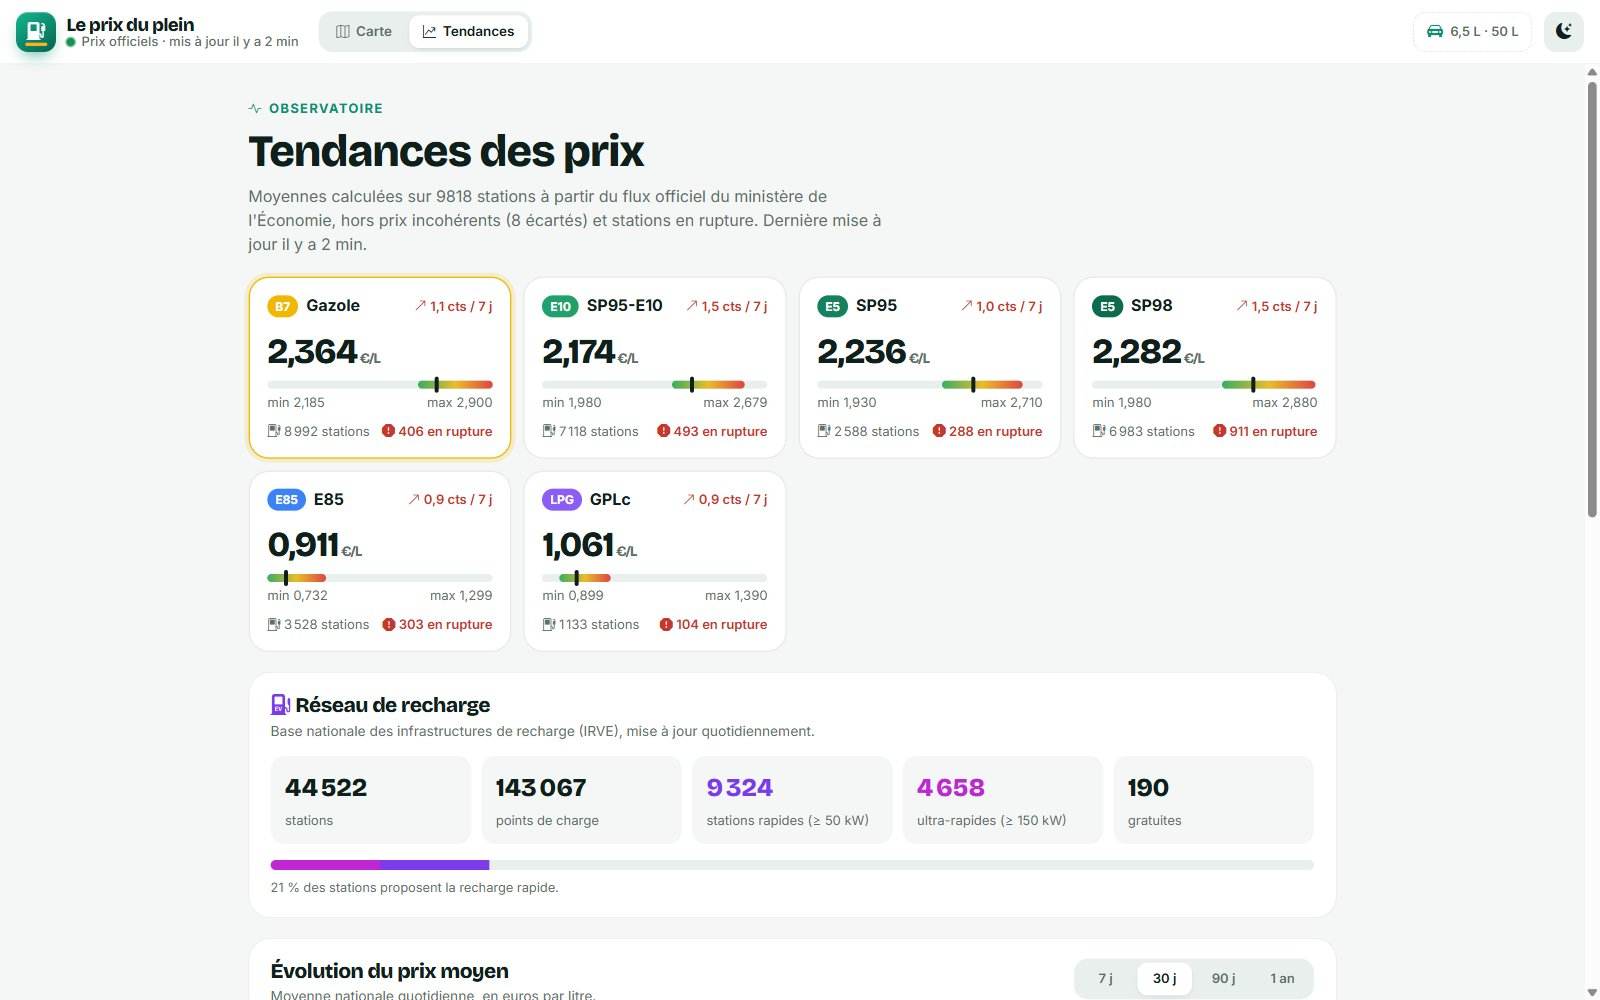Image resolution: width=1600 pixels, height=1000 pixels.
Task: Click the 44 522 stations tile
Action: tap(370, 800)
